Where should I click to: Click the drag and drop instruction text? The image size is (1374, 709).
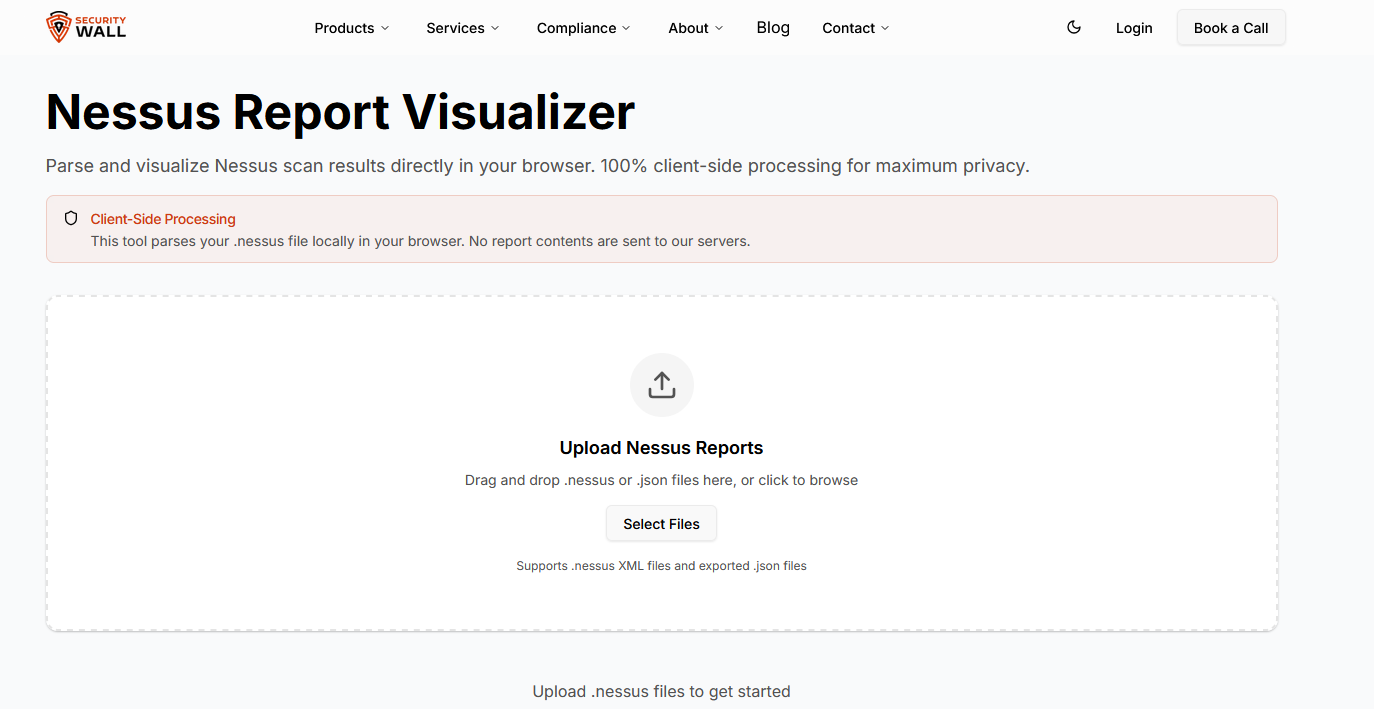coord(661,480)
